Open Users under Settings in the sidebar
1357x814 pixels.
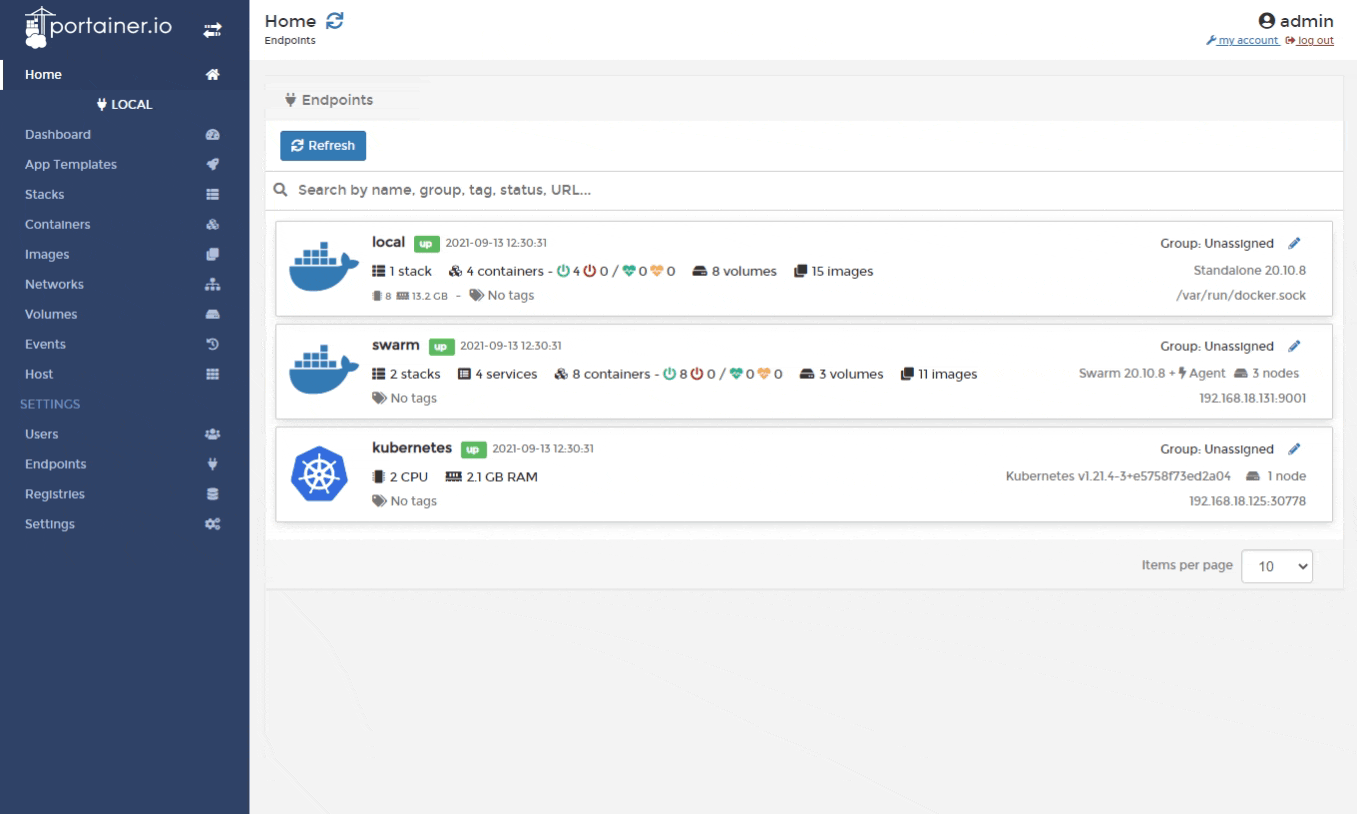pyautogui.click(x=42, y=435)
